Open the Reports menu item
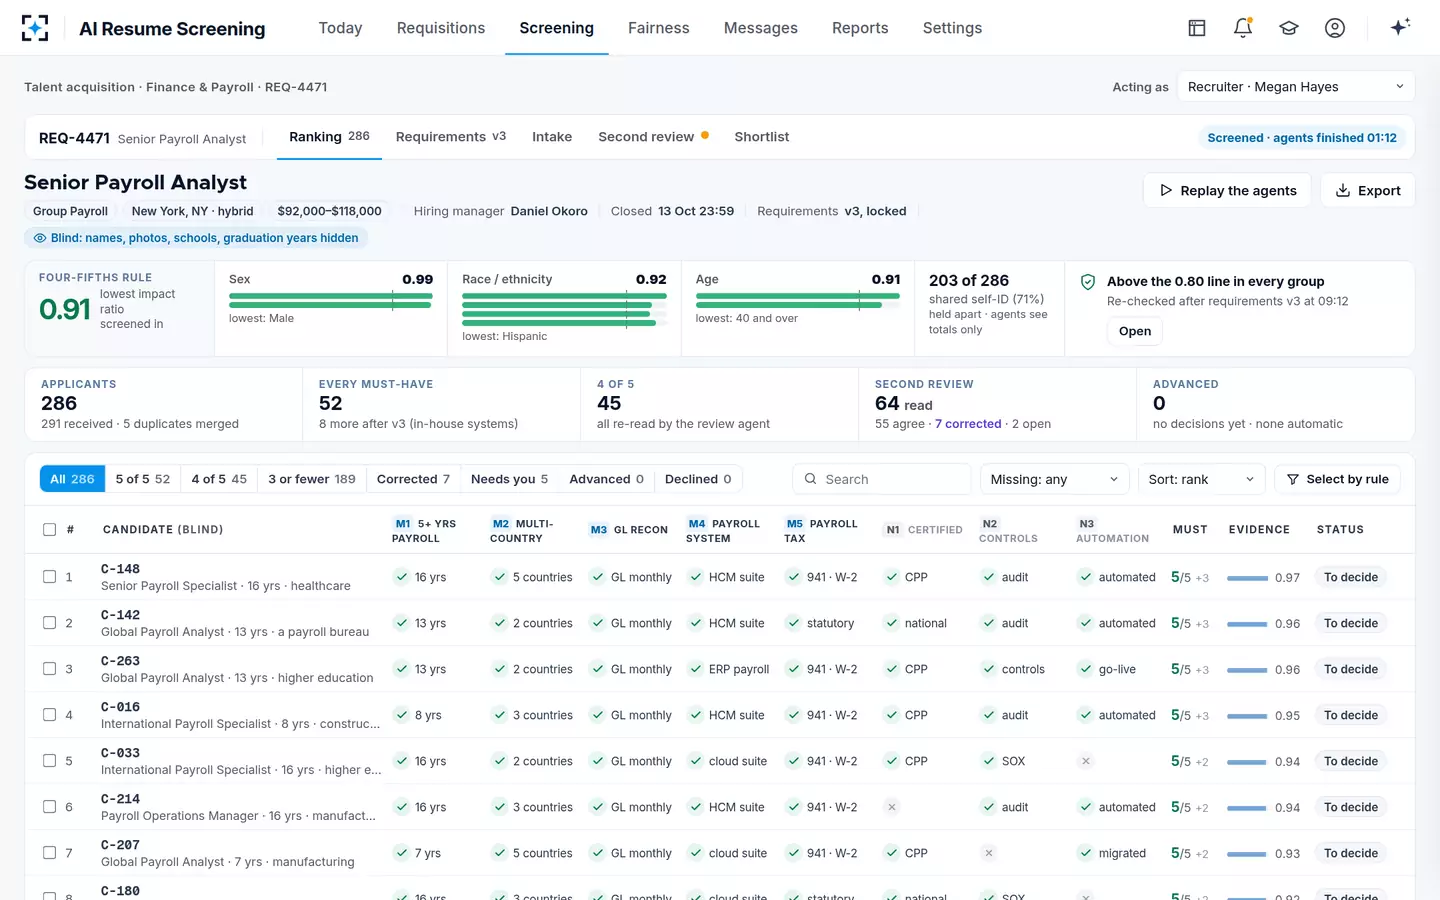This screenshot has height=900, width=1440. (x=860, y=28)
